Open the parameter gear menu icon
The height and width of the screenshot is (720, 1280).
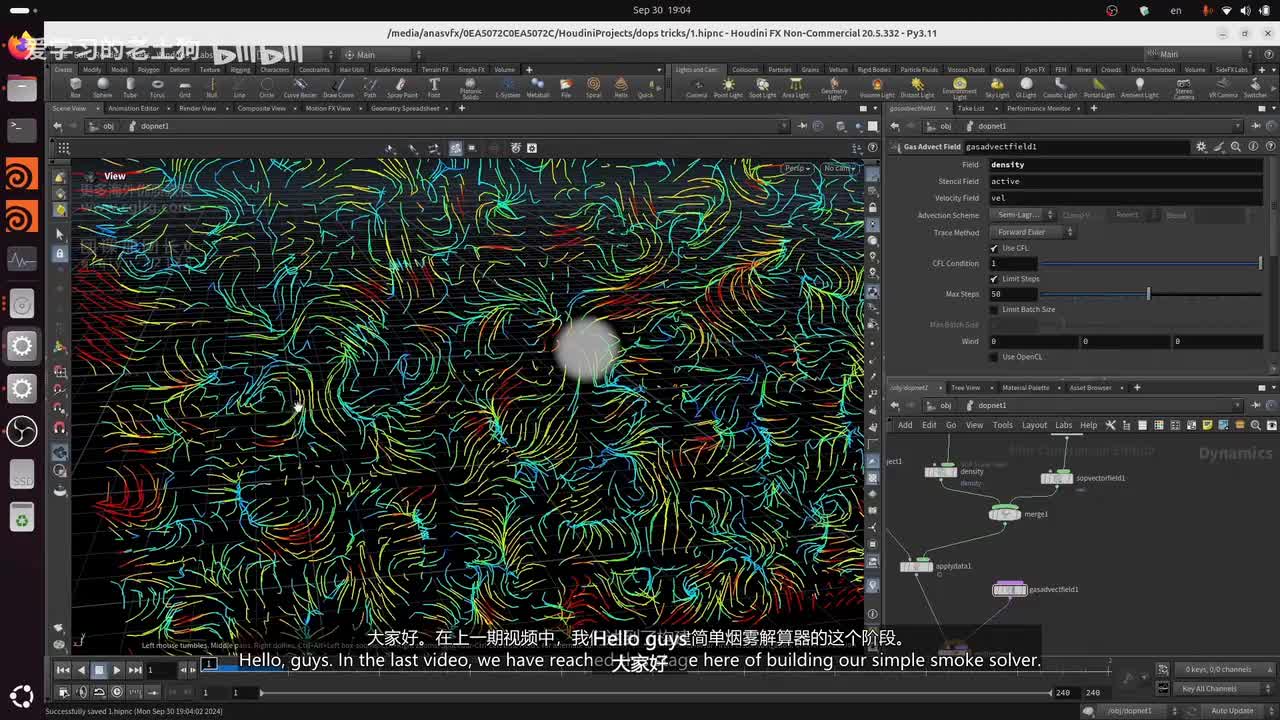(x=1201, y=147)
